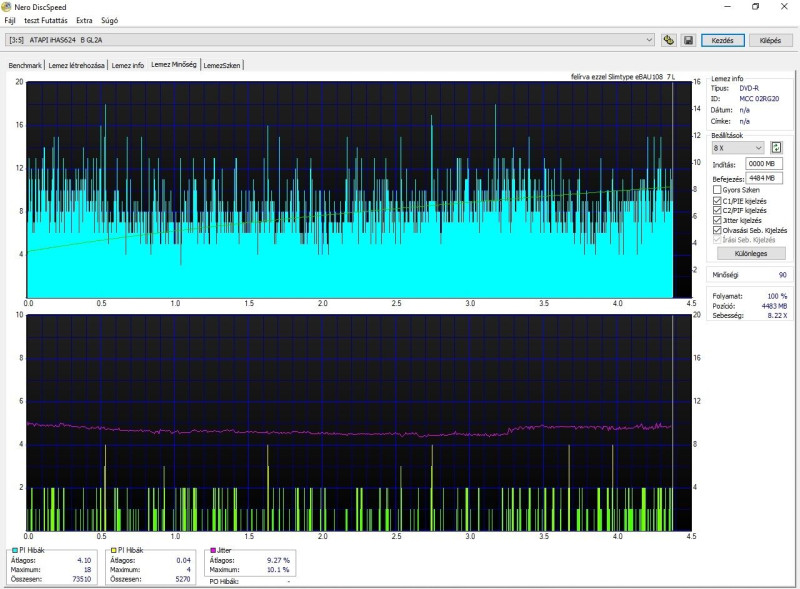The width and height of the screenshot is (800, 589).
Task: Click the Jitter maximum 10.1 %
Action: (278, 570)
